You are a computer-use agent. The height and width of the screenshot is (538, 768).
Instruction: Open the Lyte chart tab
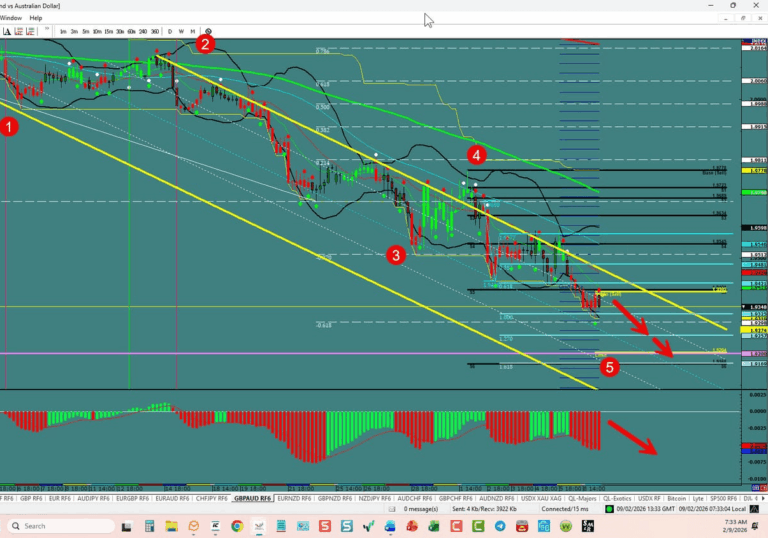pyautogui.click(x=698, y=498)
